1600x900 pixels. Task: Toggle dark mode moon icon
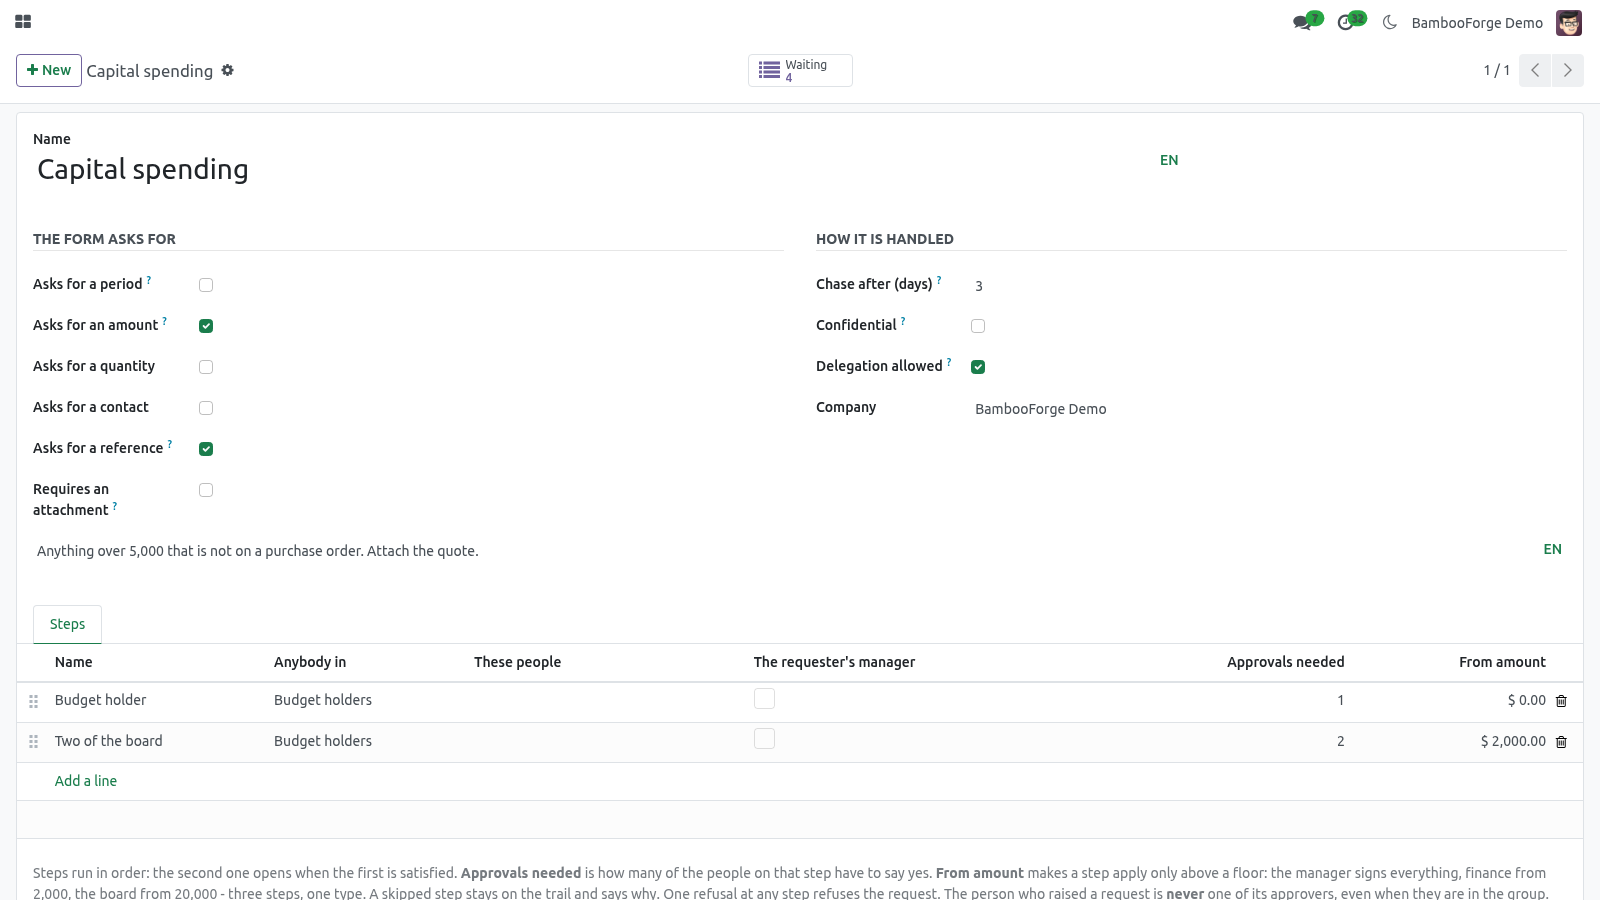1390,22
